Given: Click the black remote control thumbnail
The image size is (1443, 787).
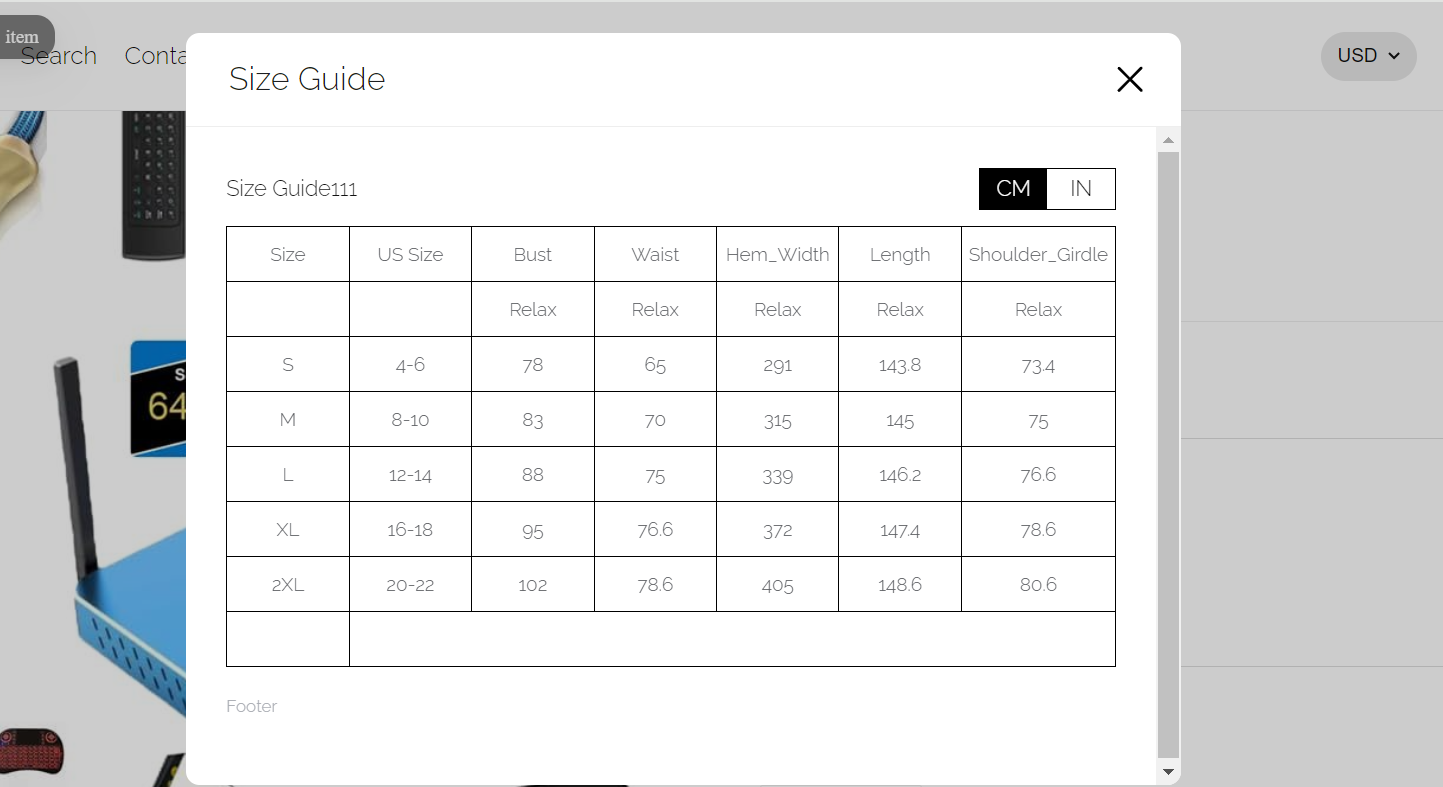Looking at the screenshot, I should point(154,185).
